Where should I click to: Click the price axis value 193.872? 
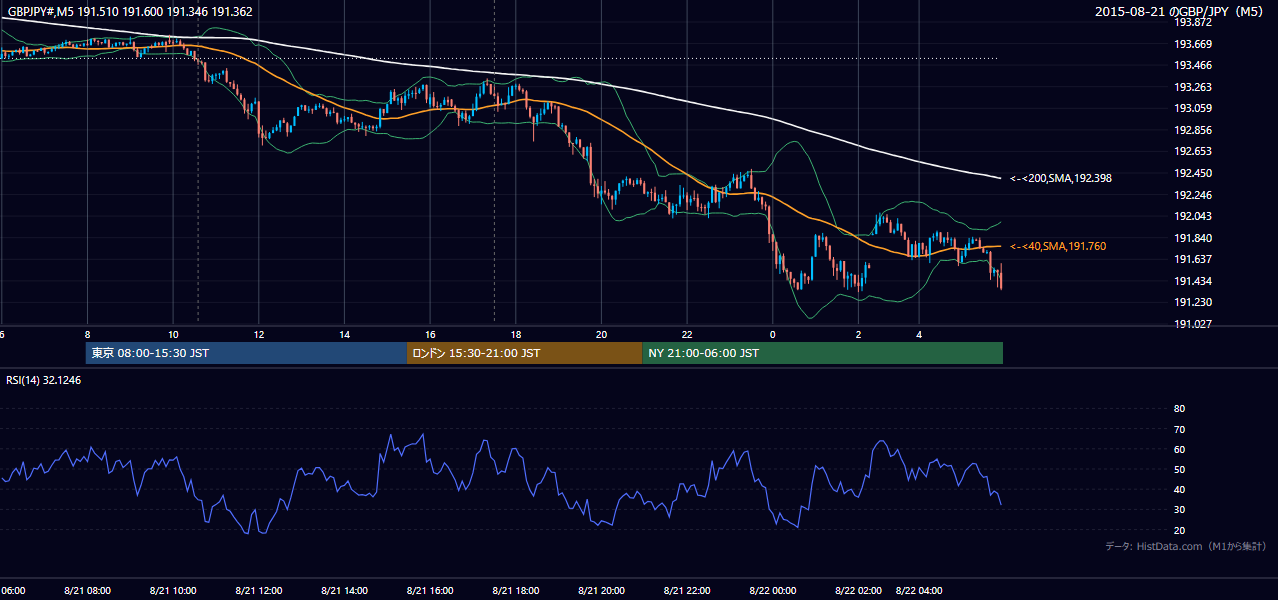[1194, 22]
